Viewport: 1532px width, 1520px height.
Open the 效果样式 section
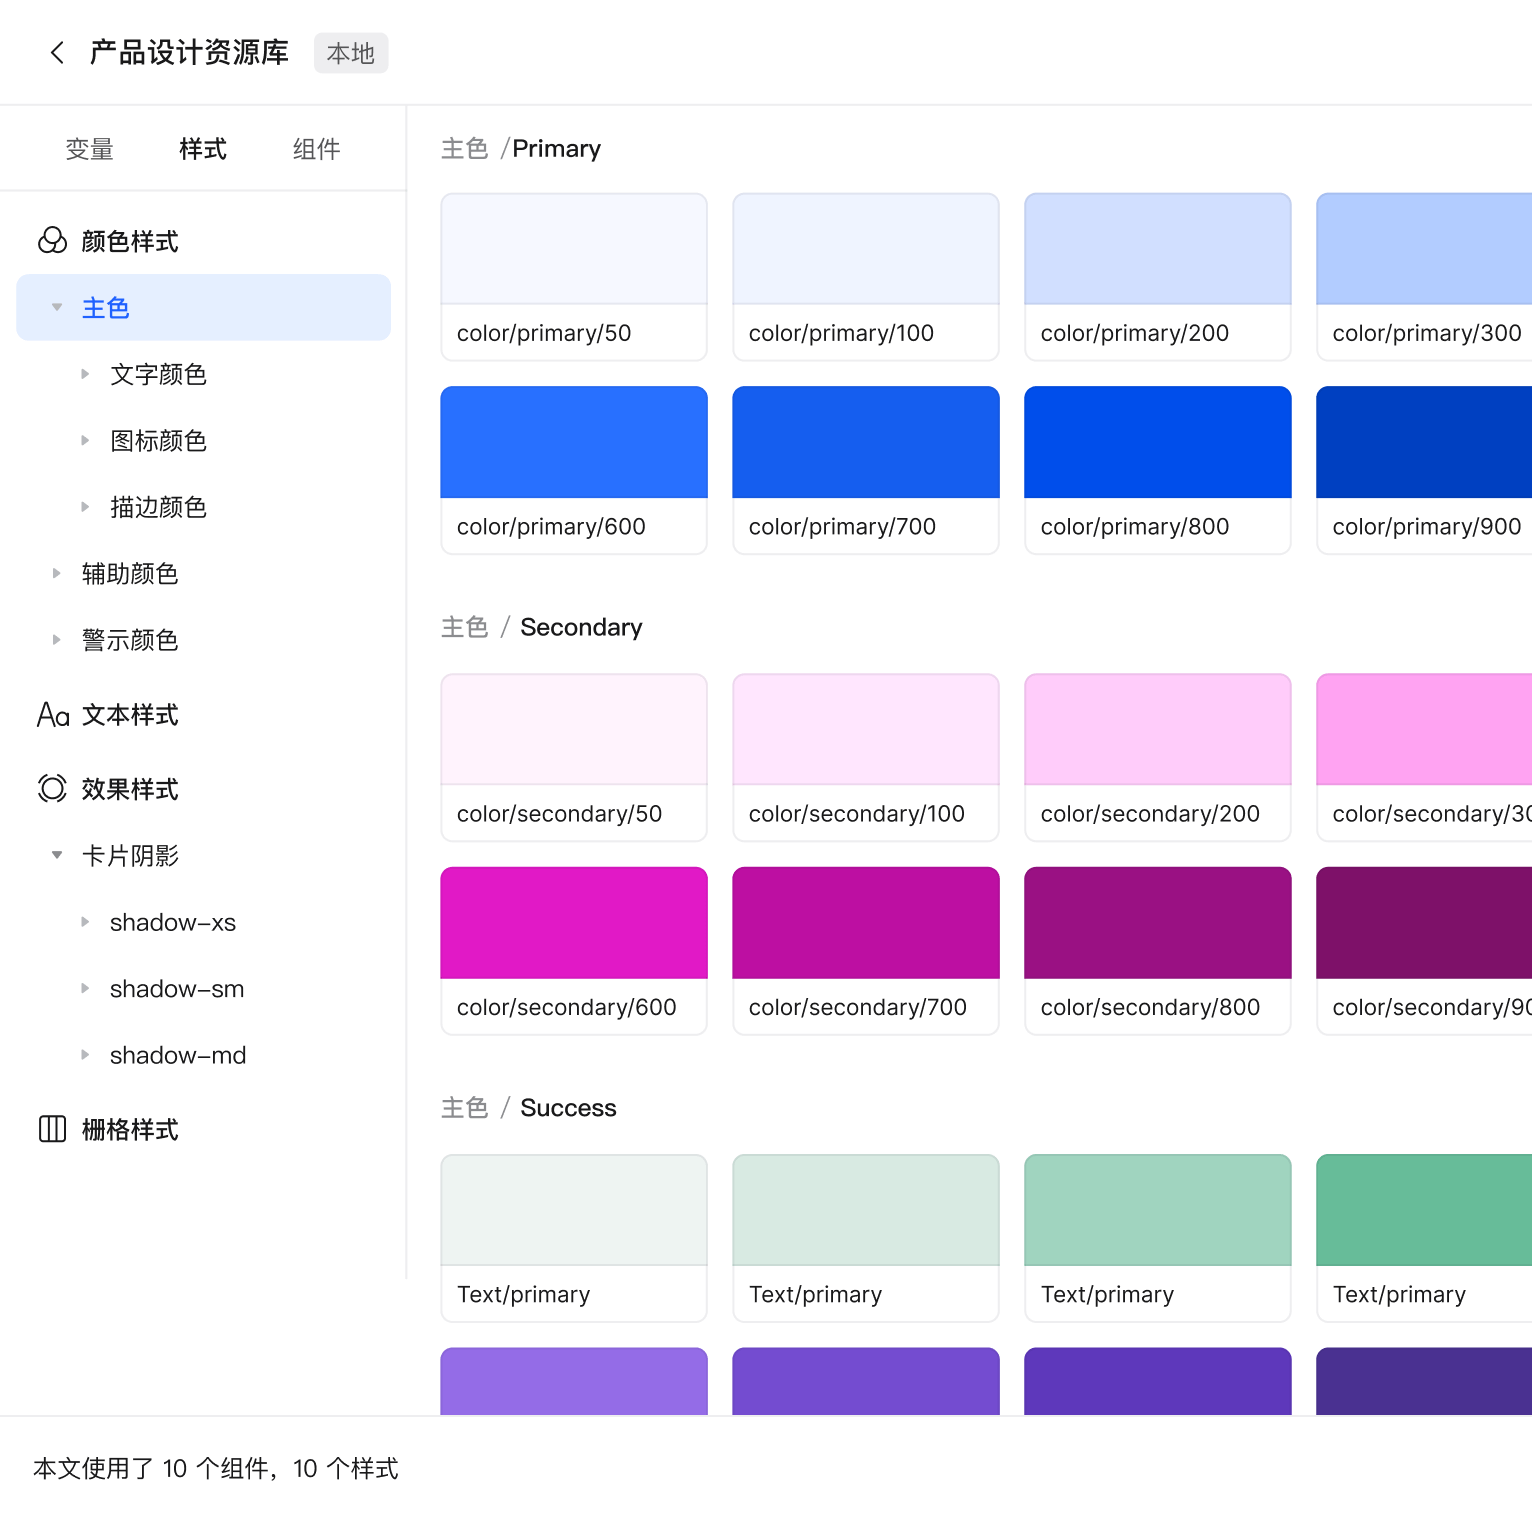130,789
